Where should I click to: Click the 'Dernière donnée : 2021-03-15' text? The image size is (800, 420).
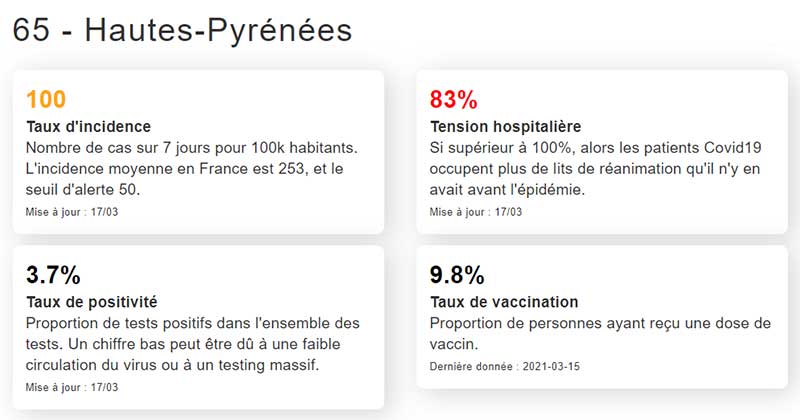pos(505,366)
